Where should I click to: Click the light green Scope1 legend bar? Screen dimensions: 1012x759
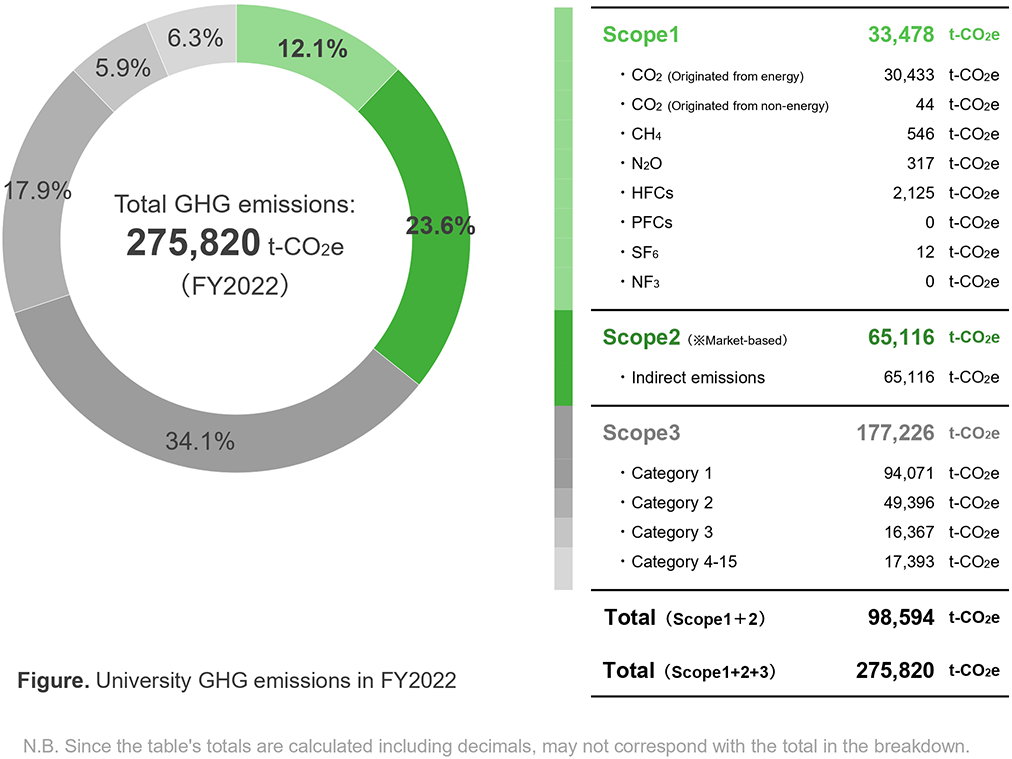tap(563, 158)
